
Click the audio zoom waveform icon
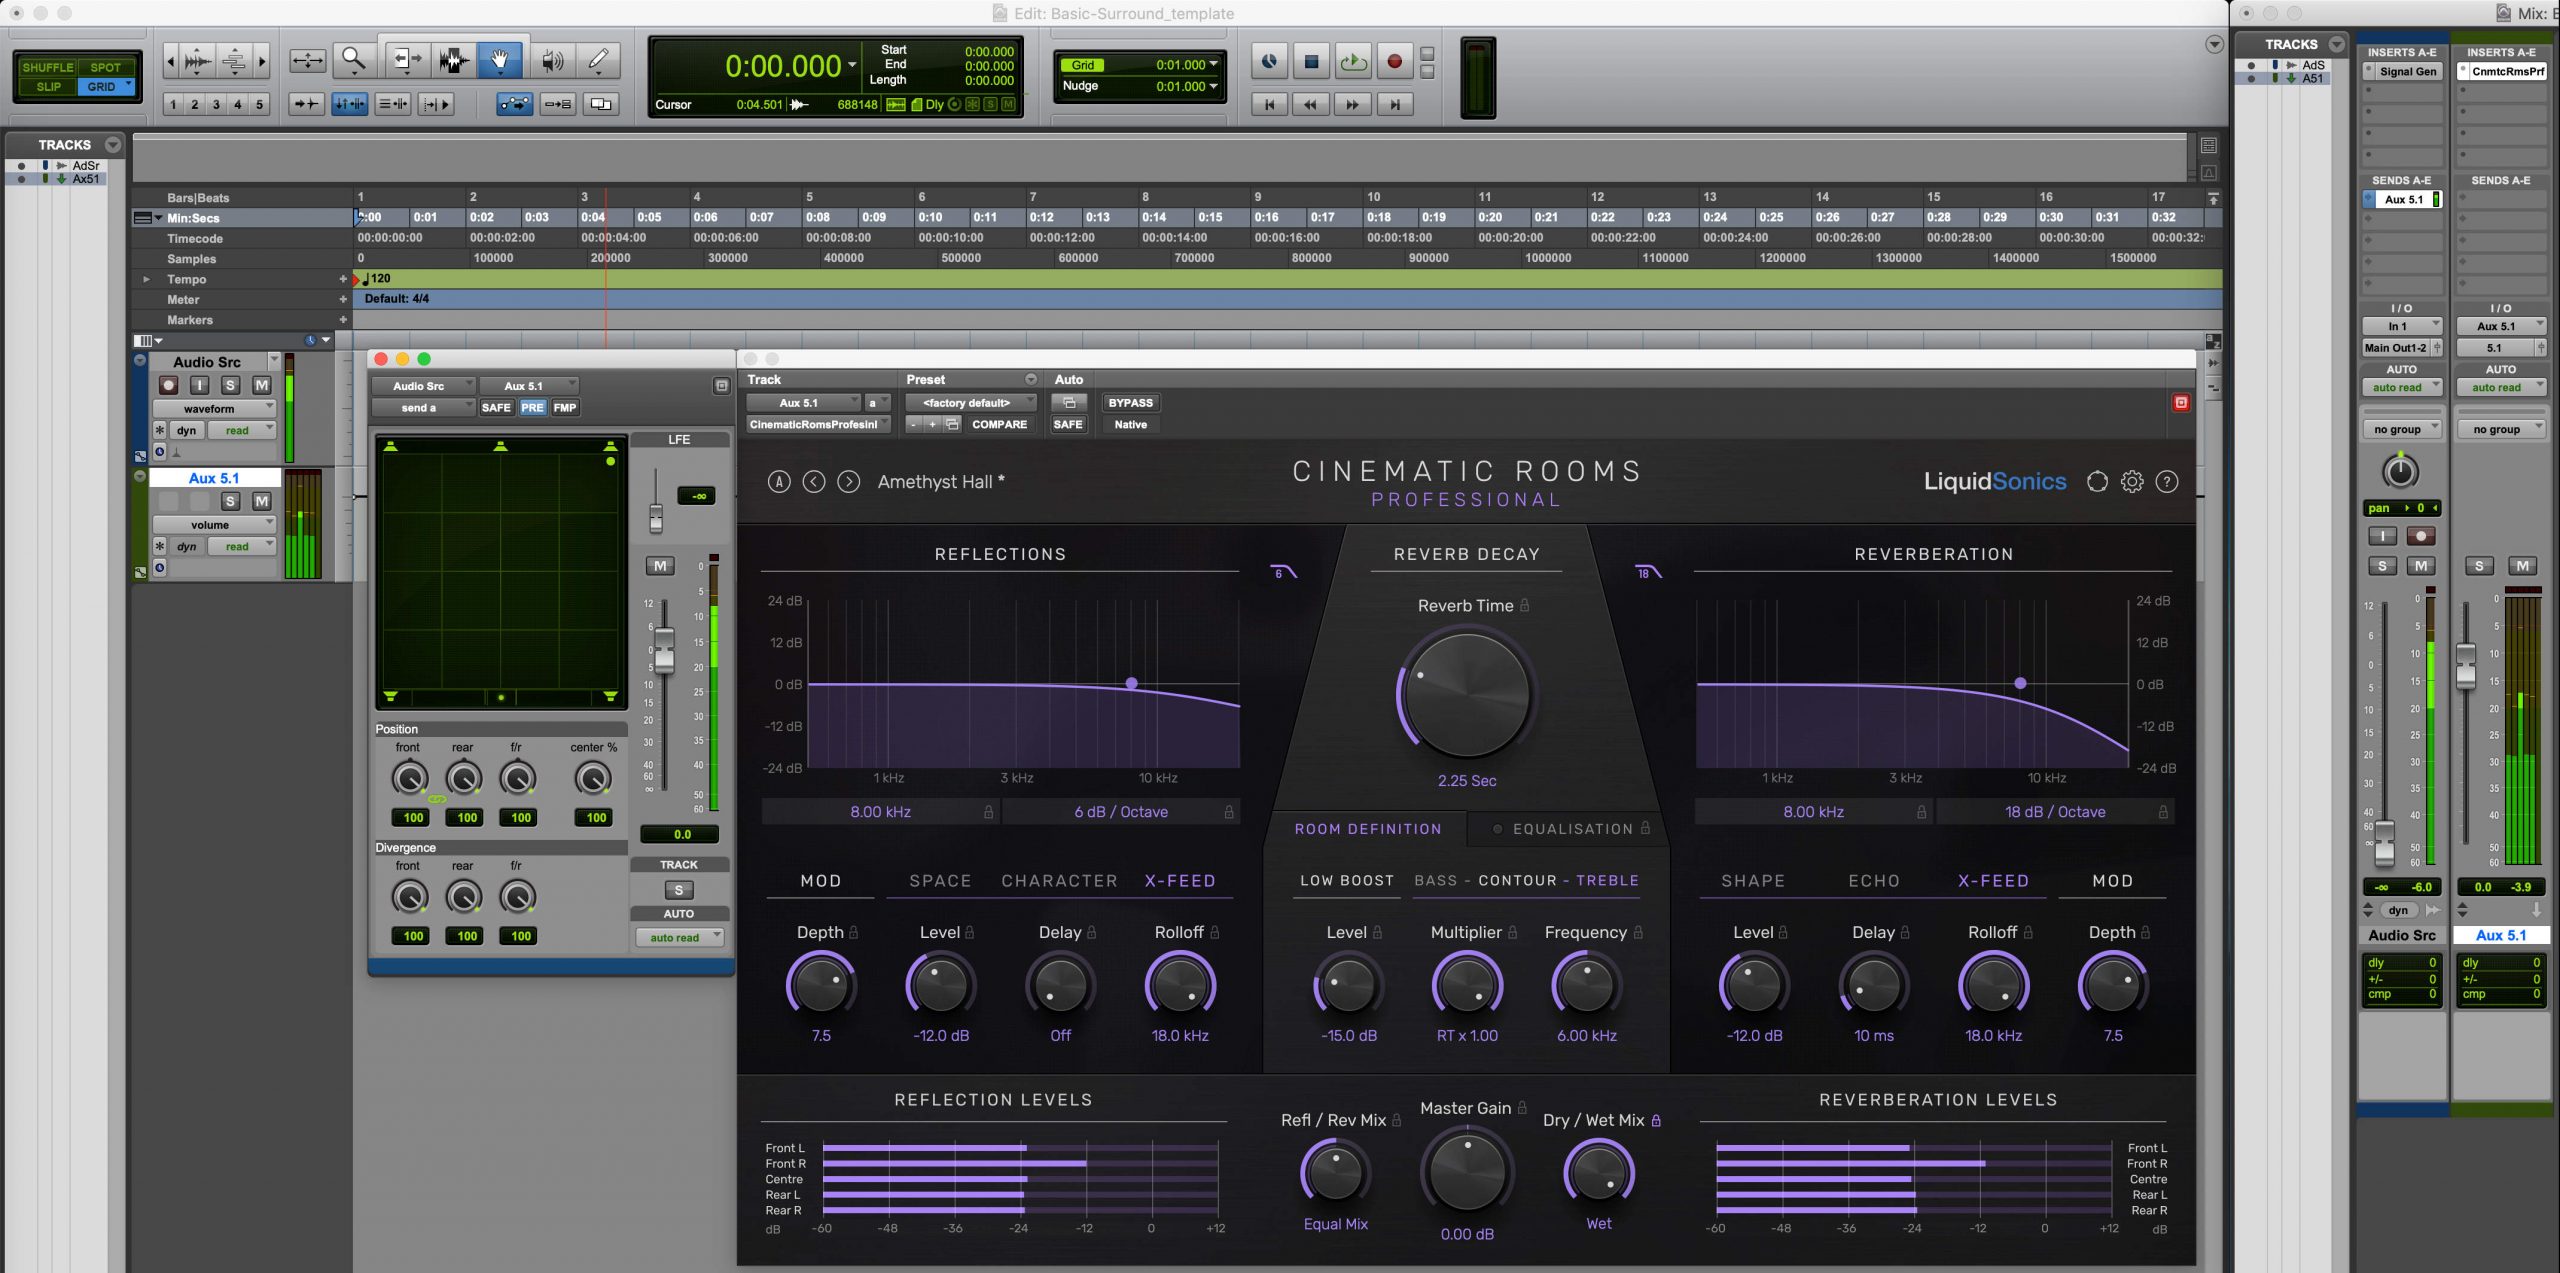[198, 61]
